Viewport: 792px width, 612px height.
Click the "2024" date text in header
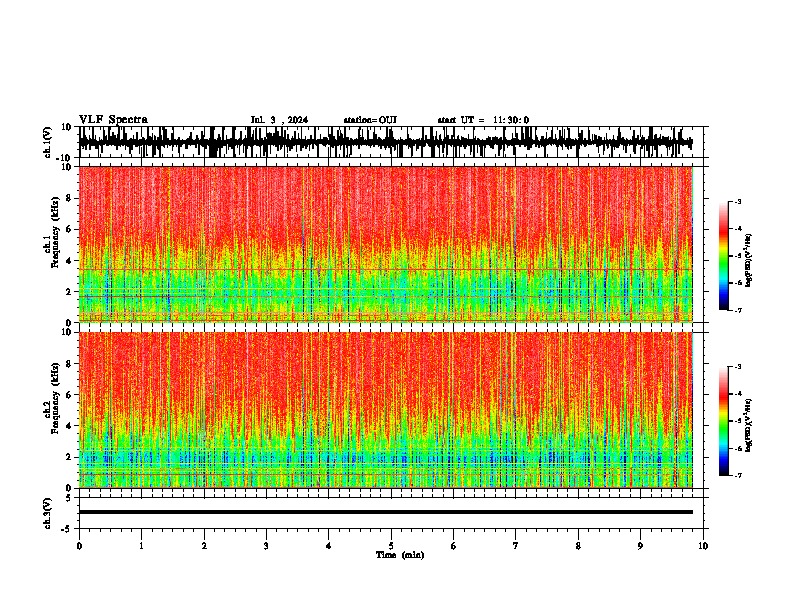[x=298, y=120]
